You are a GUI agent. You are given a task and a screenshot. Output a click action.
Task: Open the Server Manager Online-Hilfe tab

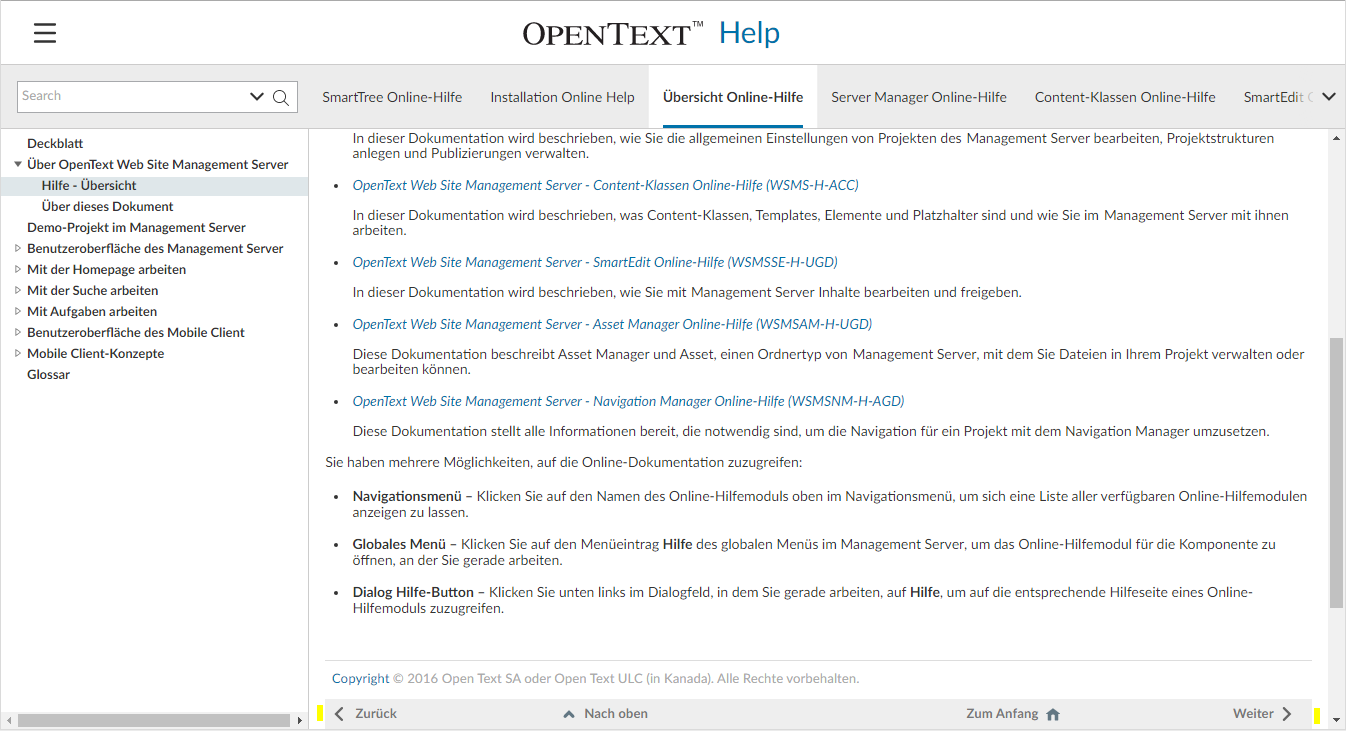pos(919,97)
